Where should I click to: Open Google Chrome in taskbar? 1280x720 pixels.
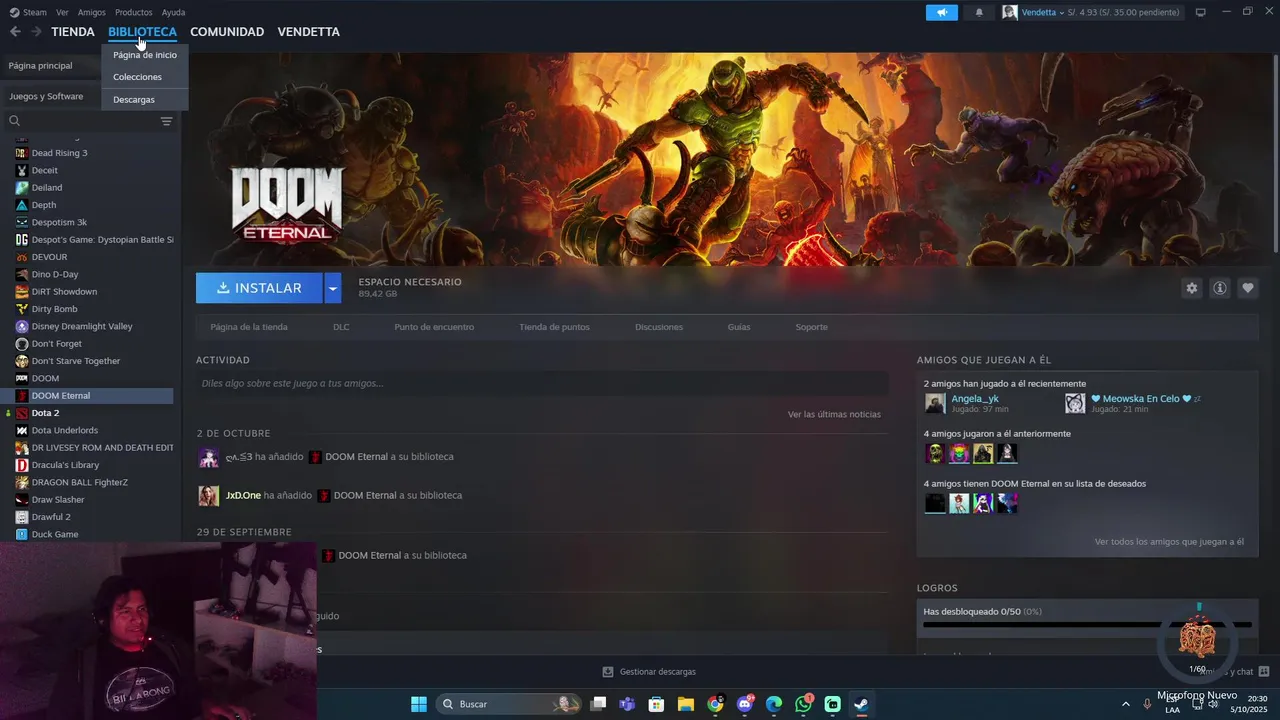coord(715,704)
